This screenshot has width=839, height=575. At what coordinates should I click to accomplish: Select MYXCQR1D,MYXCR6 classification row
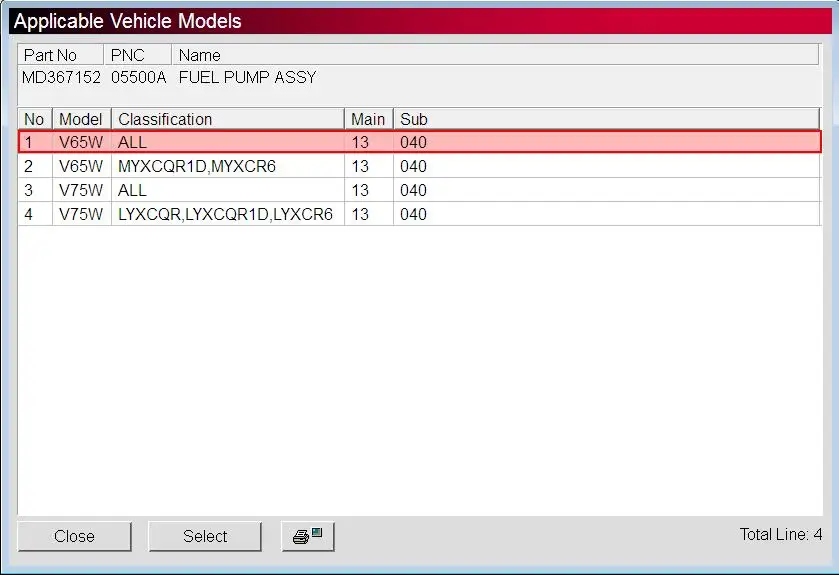[x=227, y=166]
